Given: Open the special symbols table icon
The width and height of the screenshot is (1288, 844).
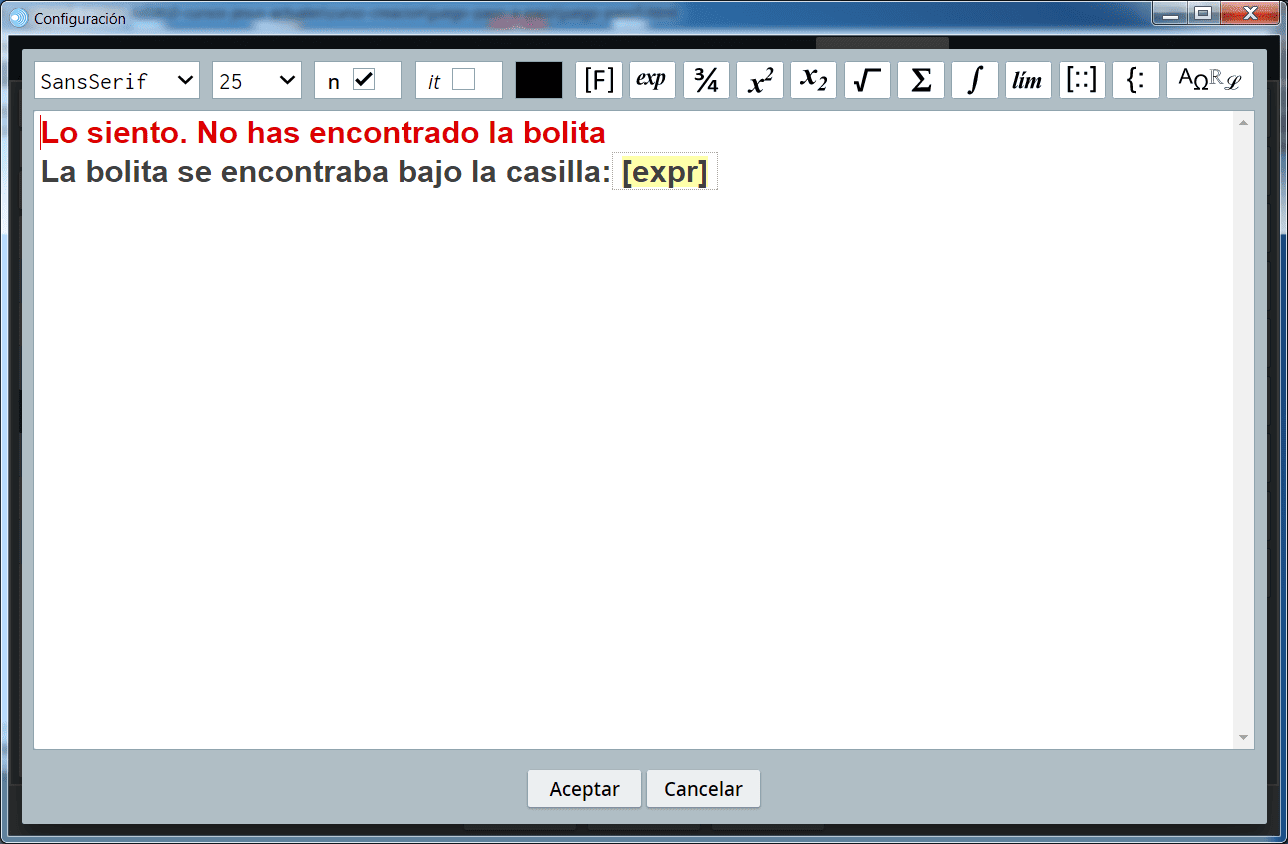Looking at the screenshot, I should (1209, 81).
